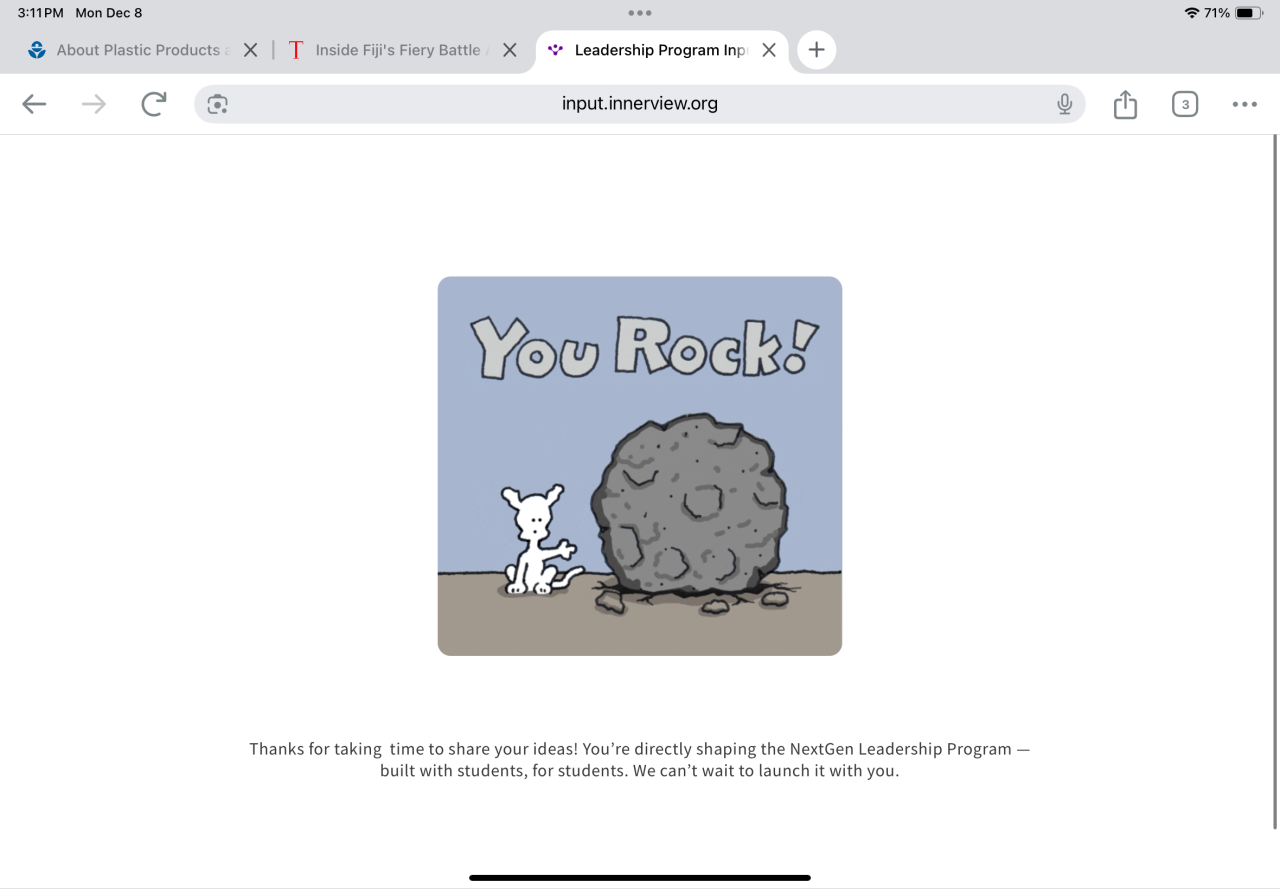1280x889 pixels.
Task: Close the About Plastic Products tab
Action: pos(250,50)
